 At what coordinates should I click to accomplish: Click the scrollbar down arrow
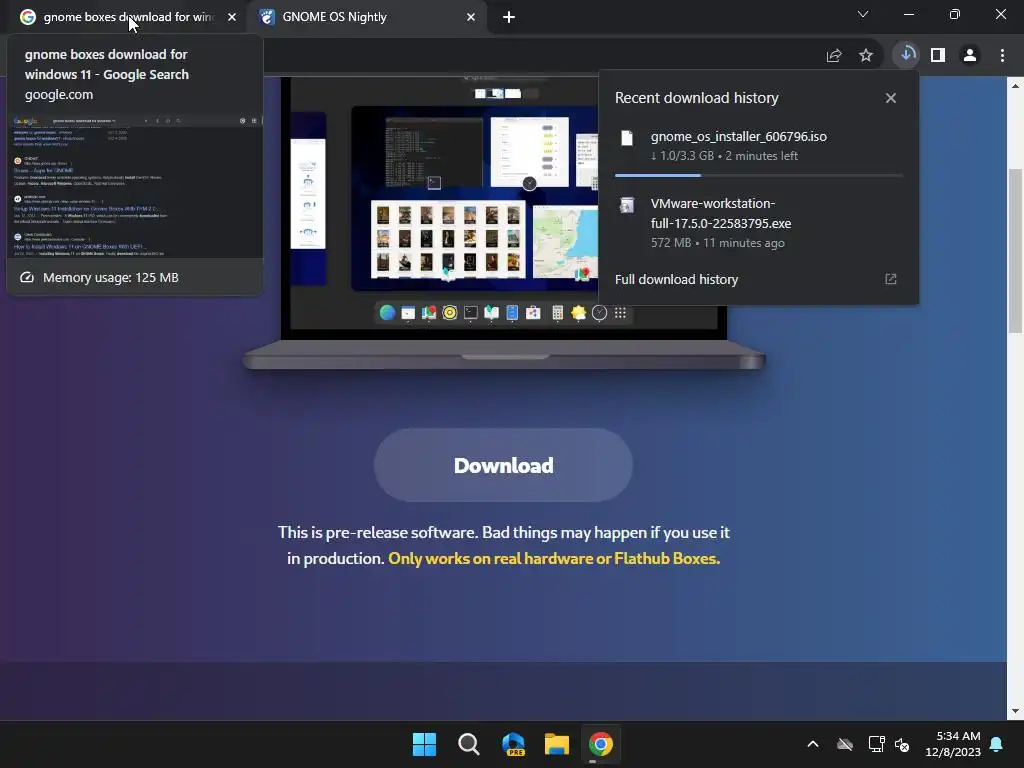(x=1015, y=712)
